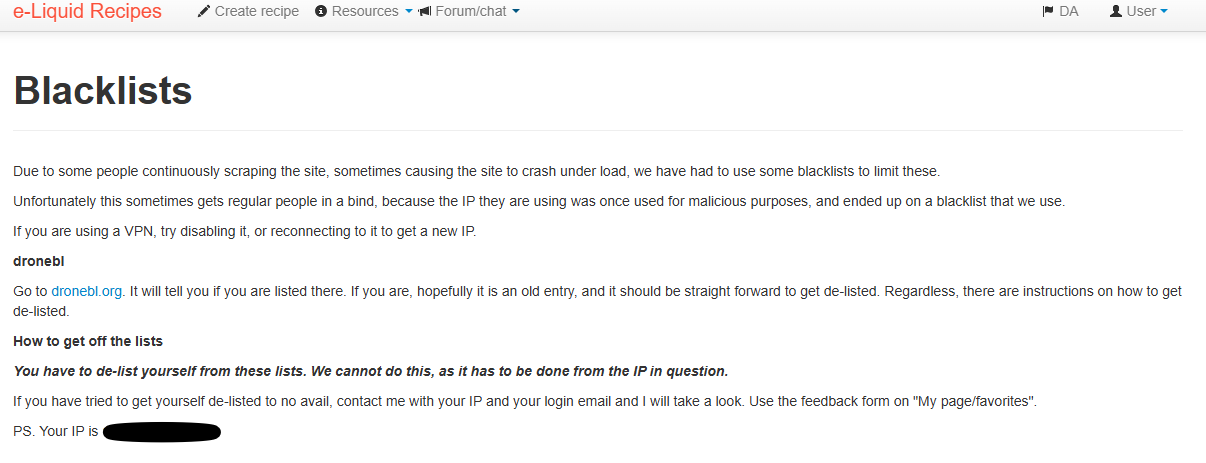Go to e-Liquid Recipes home link
This screenshot has height=463, width=1206.
tap(87, 12)
